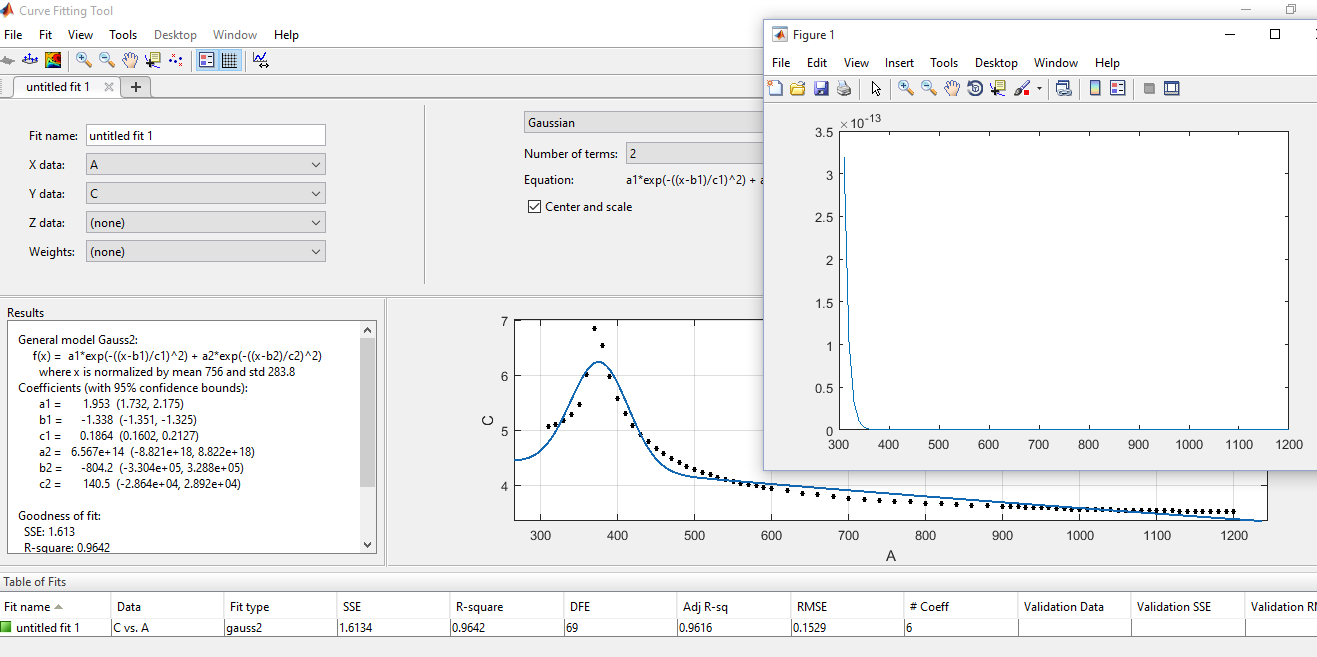Expand the Y data dropdown showing C
This screenshot has width=1317, height=657.
(x=206, y=194)
